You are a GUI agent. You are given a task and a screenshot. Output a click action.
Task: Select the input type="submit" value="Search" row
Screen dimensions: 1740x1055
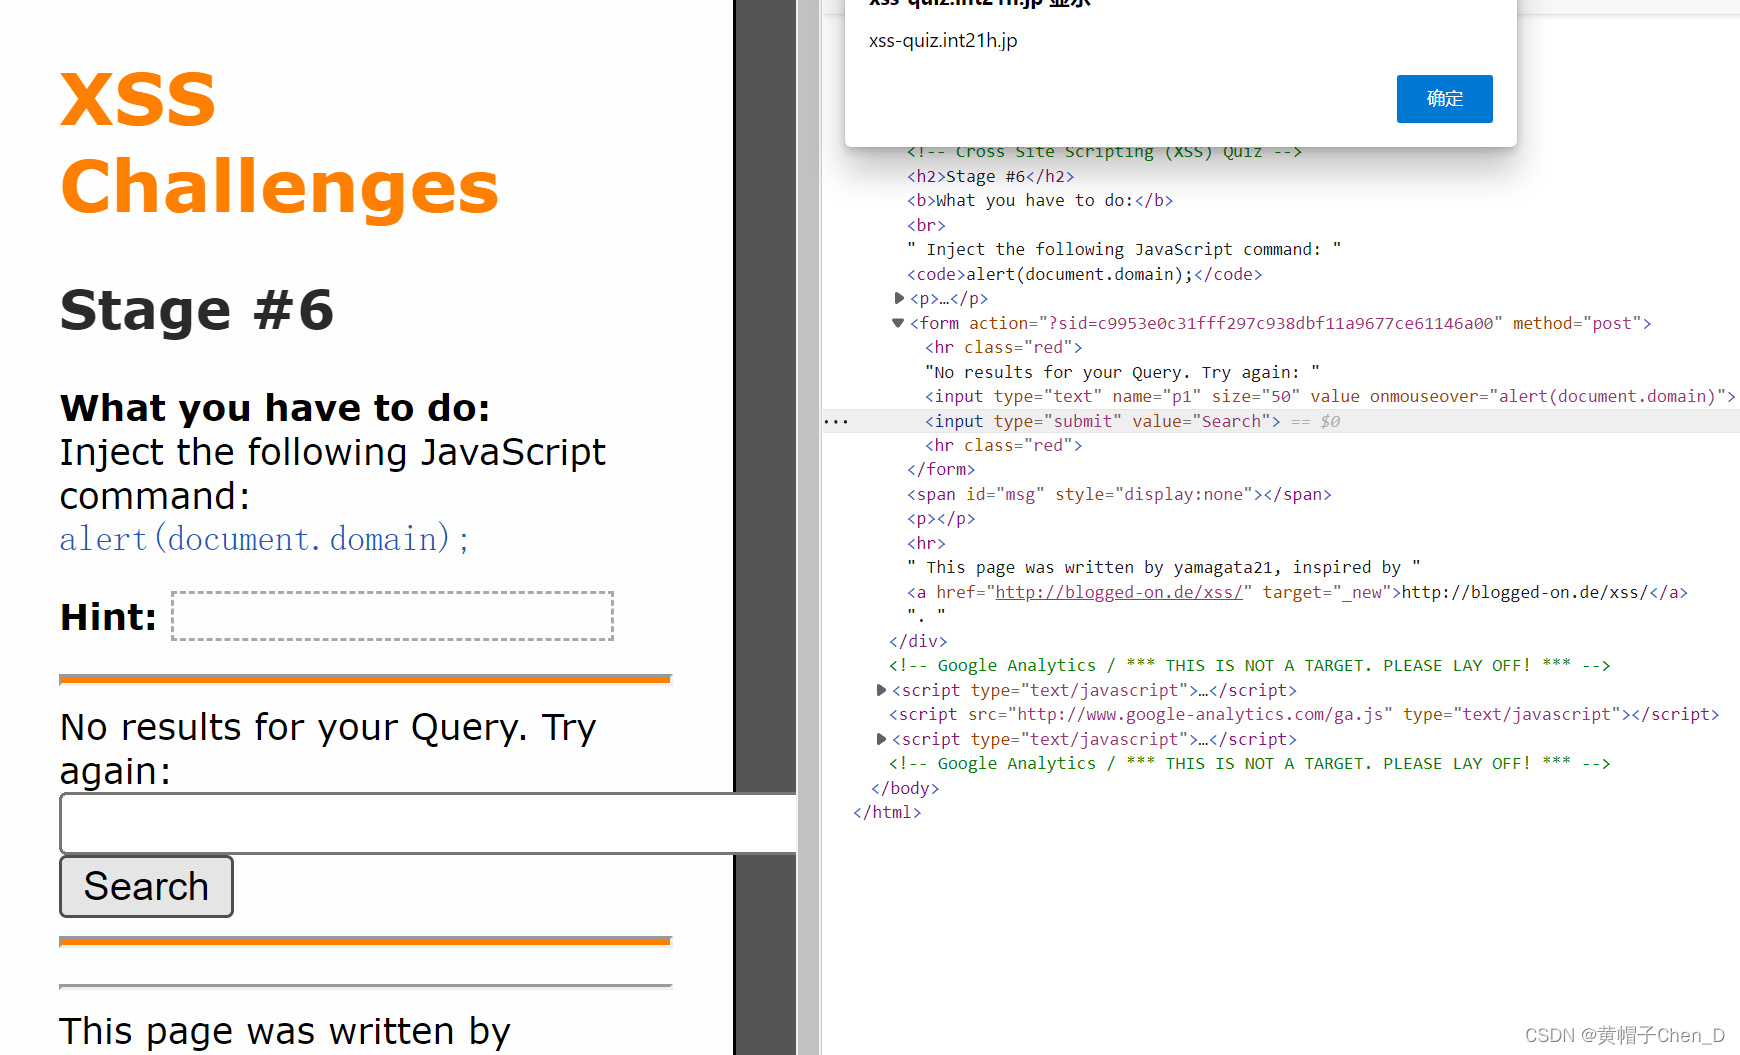click(x=1102, y=421)
